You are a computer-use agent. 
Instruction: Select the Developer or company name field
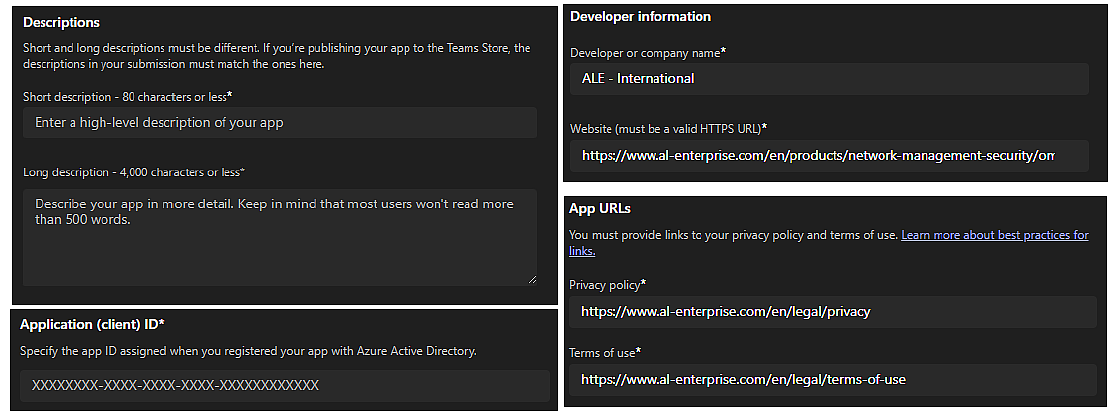click(828, 78)
